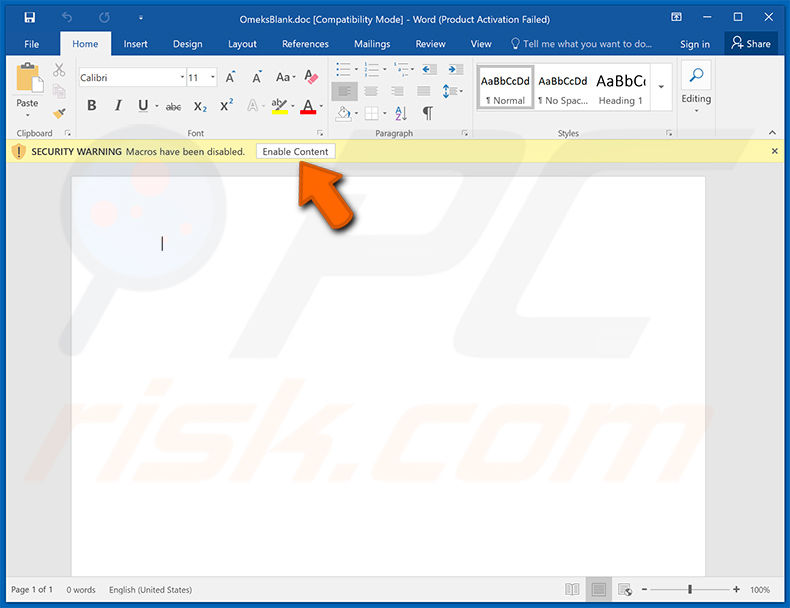This screenshot has width=790, height=608.
Task: Click the Shading paint bucket icon
Action: 344,113
